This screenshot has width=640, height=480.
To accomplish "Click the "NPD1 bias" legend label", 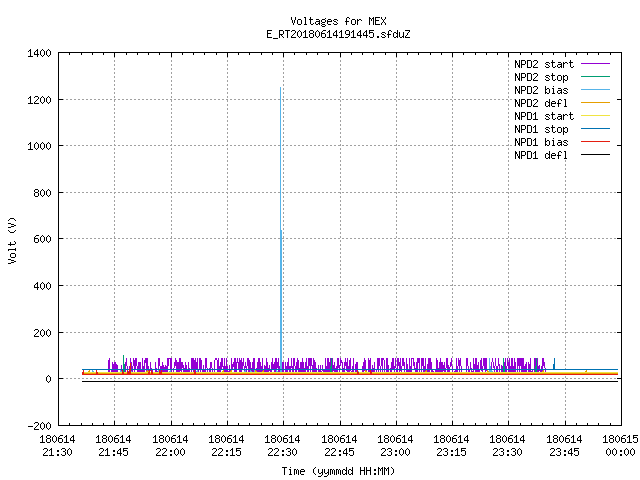I will [541, 142].
